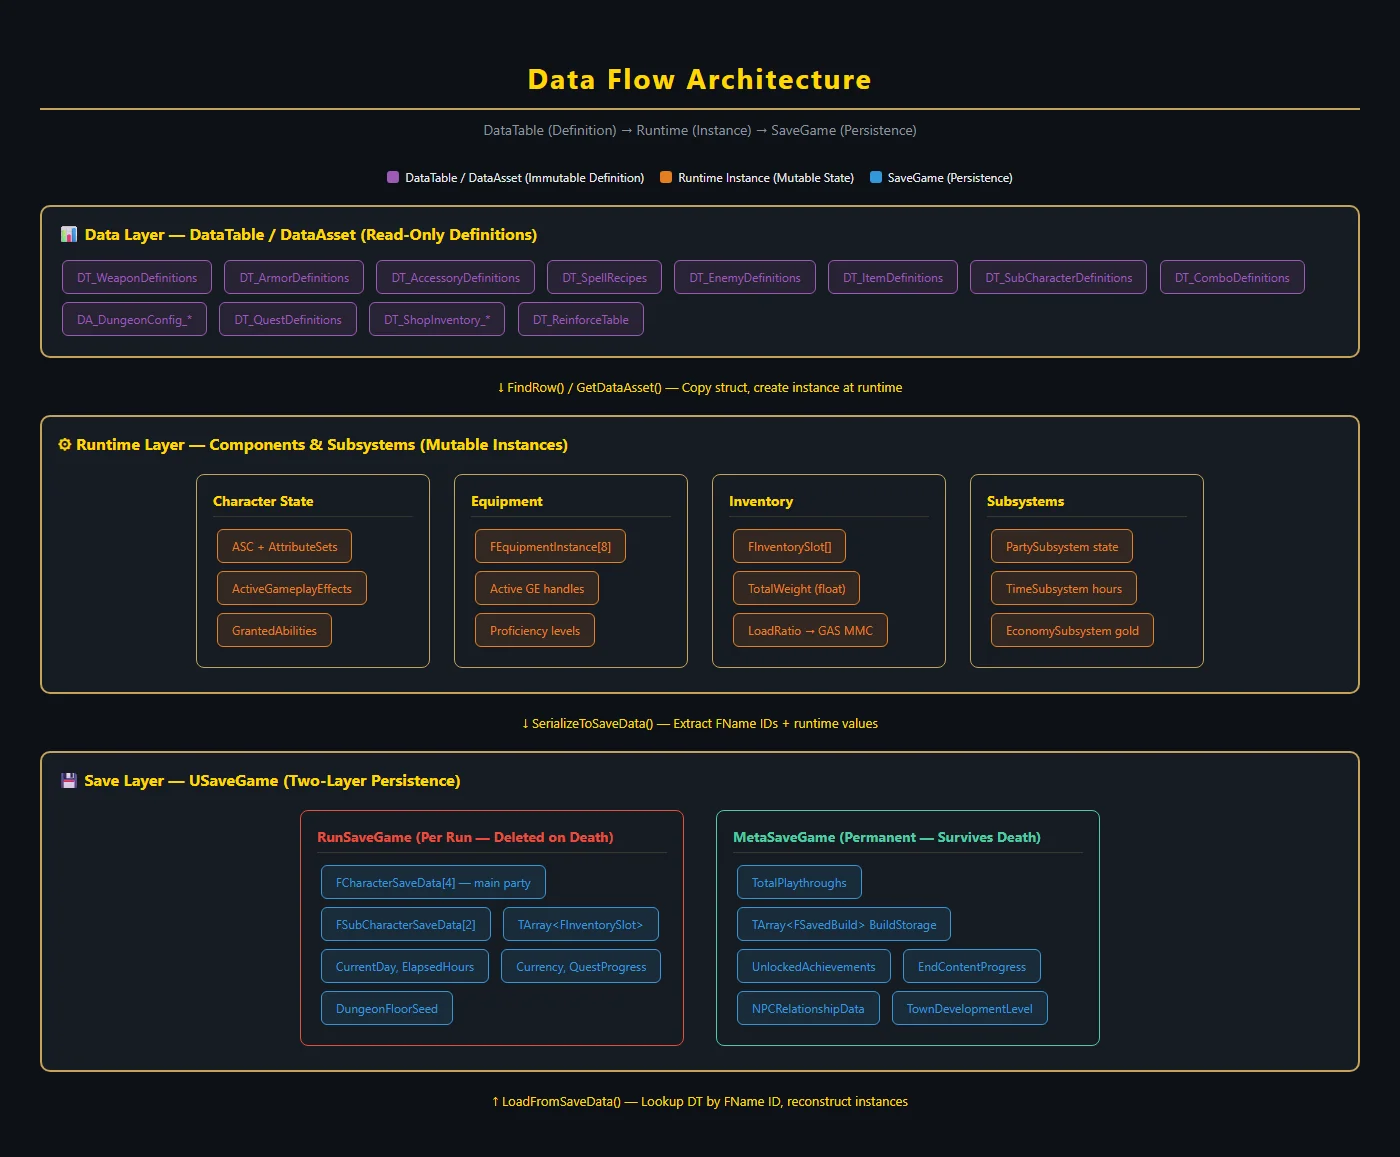Click the blue SaveGame legend swatch
This screenshot has height=1157, width=1400.
point(876,178)
